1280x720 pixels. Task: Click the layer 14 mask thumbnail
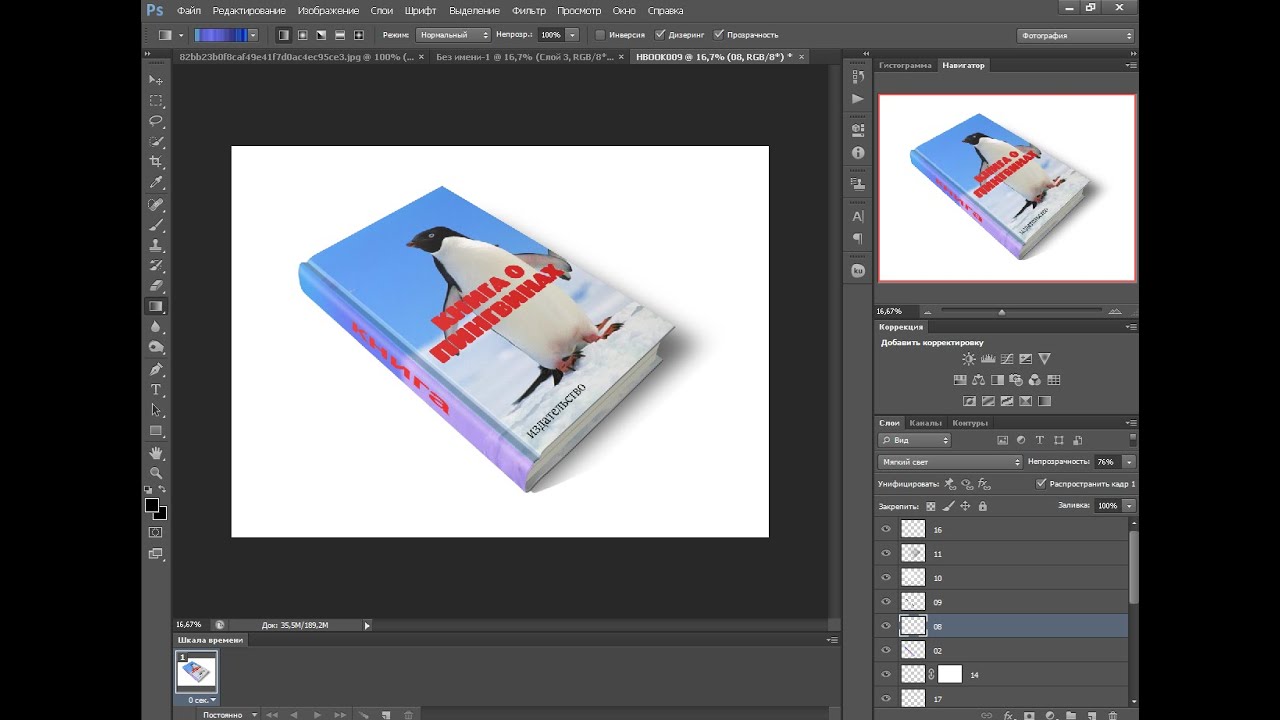(949, 674)
